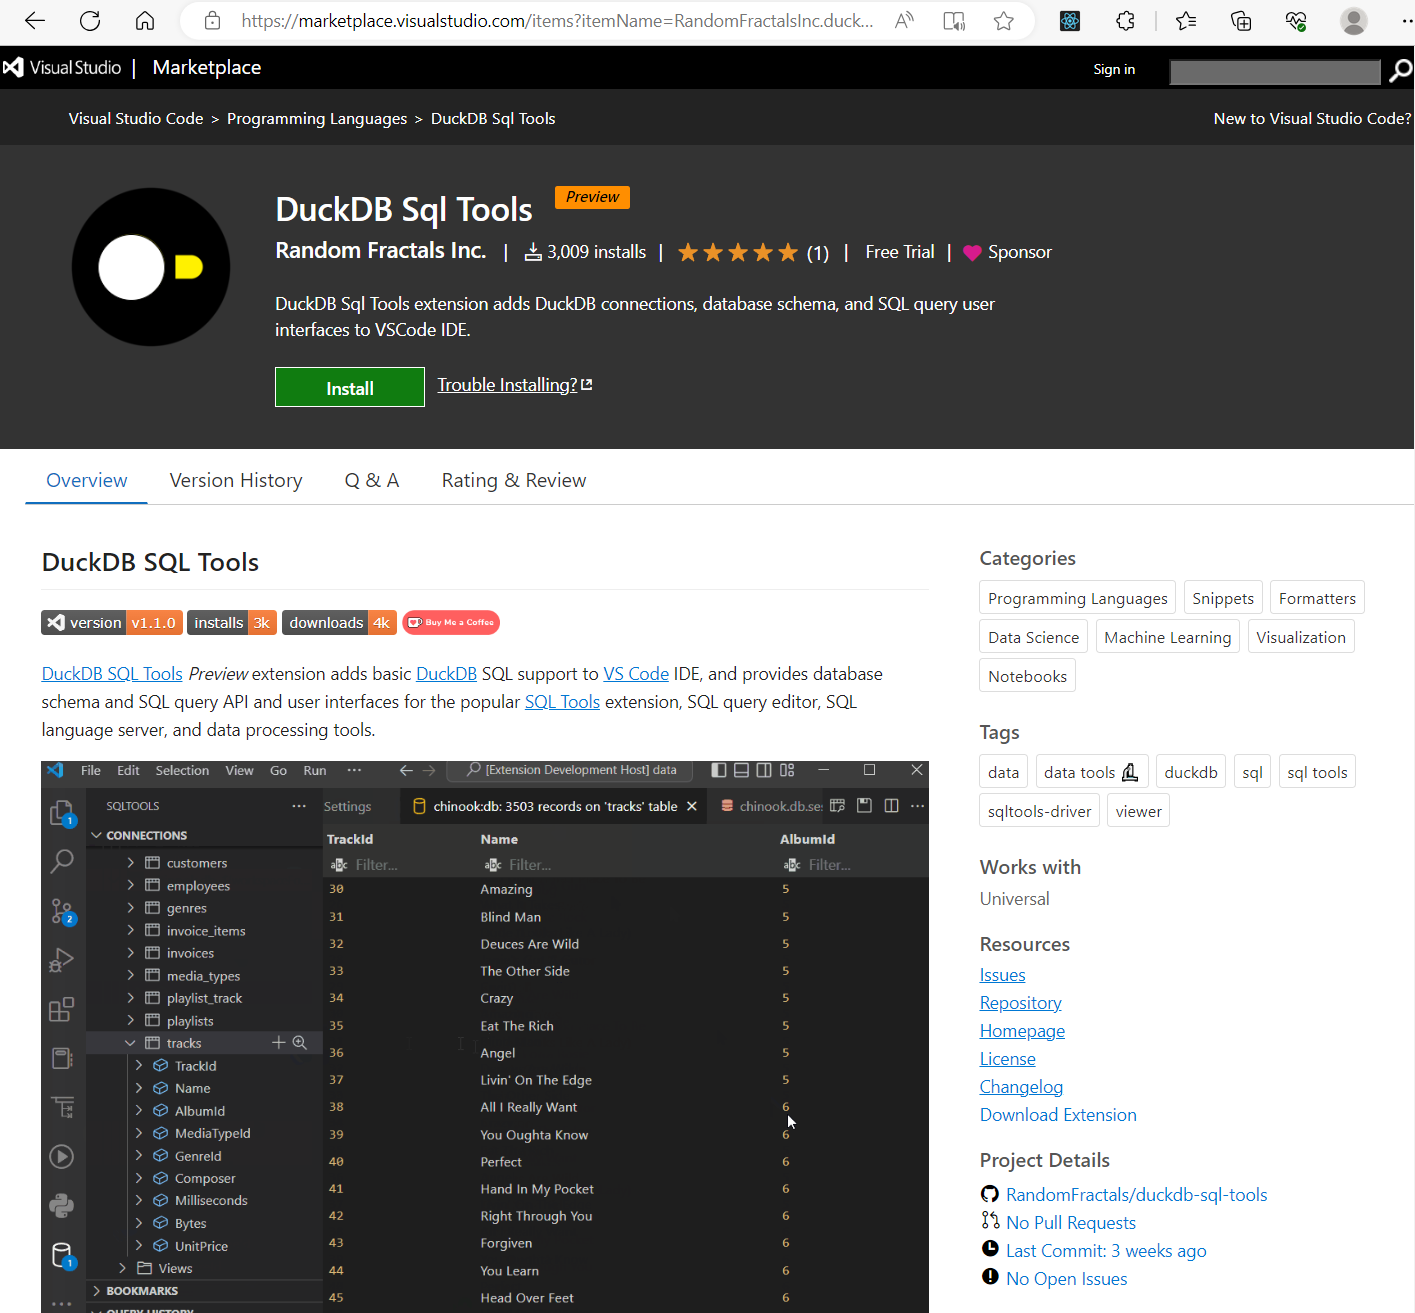
Task: Open browser read aloud icon
Action: coord(904,21)
